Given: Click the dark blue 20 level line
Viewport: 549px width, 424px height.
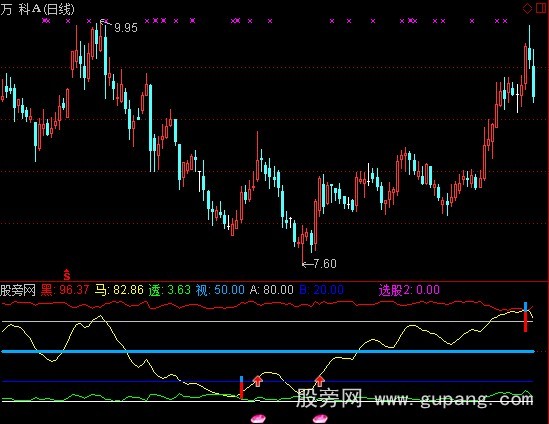Looking at the screenshot, I should tap(268, 381).
